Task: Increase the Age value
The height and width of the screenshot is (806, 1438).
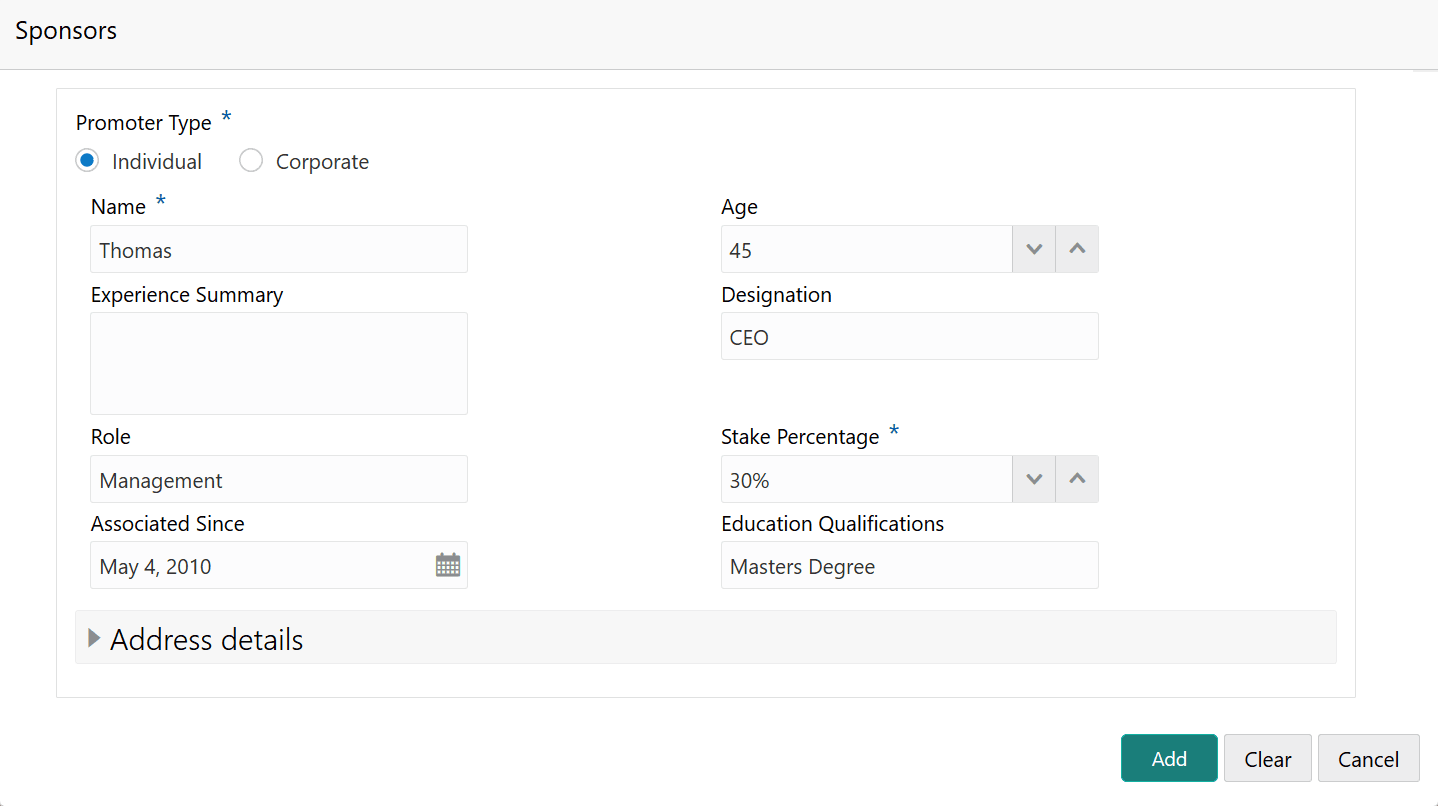Action: 1077,250
